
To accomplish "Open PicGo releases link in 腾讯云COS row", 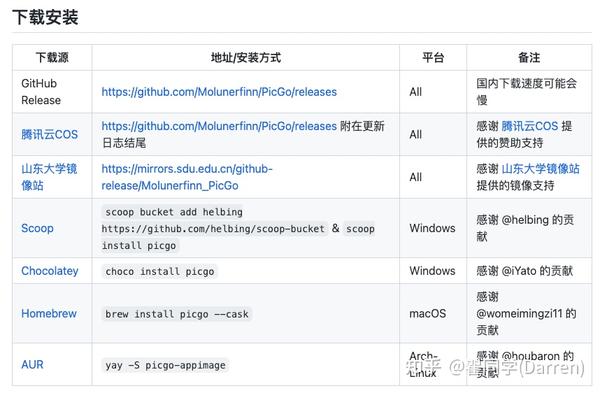I will click(x=219, y=126).
